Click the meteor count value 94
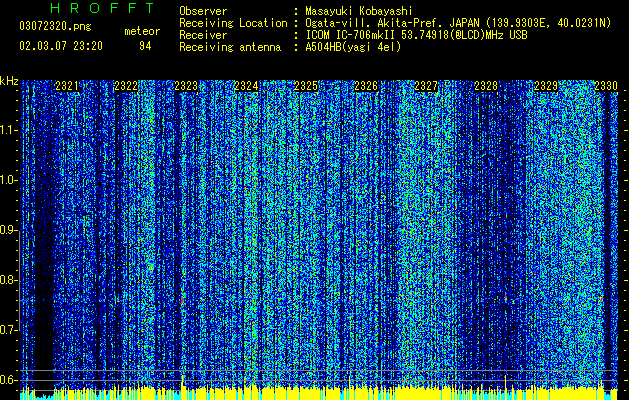 pos(145,46)
